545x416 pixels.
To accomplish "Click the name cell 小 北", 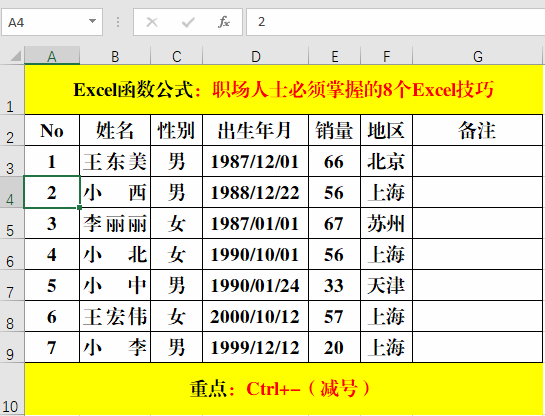I will pyautogui.click(x=115, y=254).
